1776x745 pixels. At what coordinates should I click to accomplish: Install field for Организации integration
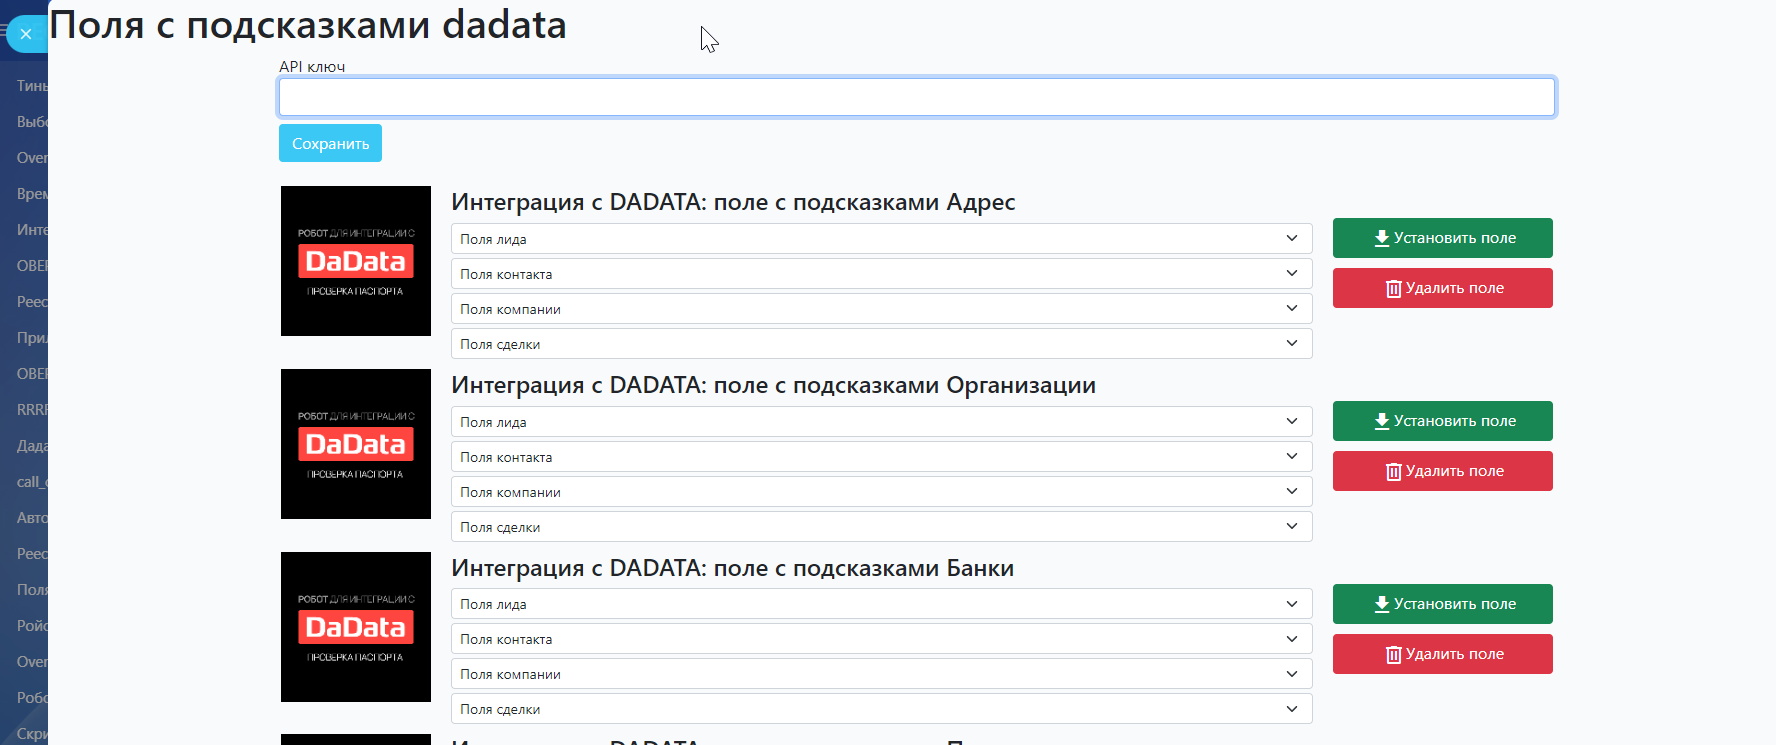[1442, 421]
